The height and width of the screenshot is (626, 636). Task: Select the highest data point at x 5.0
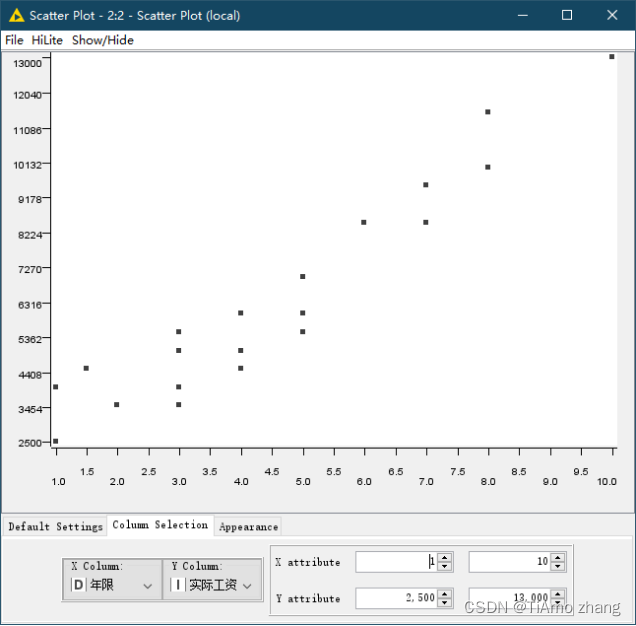[303, 277]
